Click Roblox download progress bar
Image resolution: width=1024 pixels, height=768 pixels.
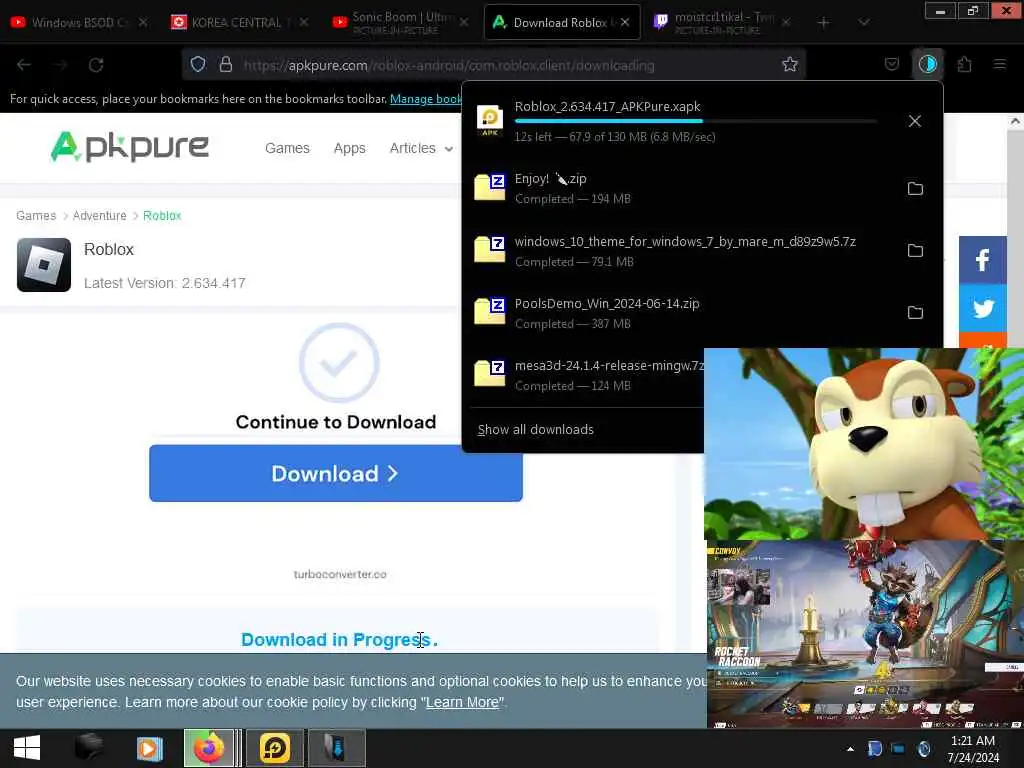coord(696,121)
